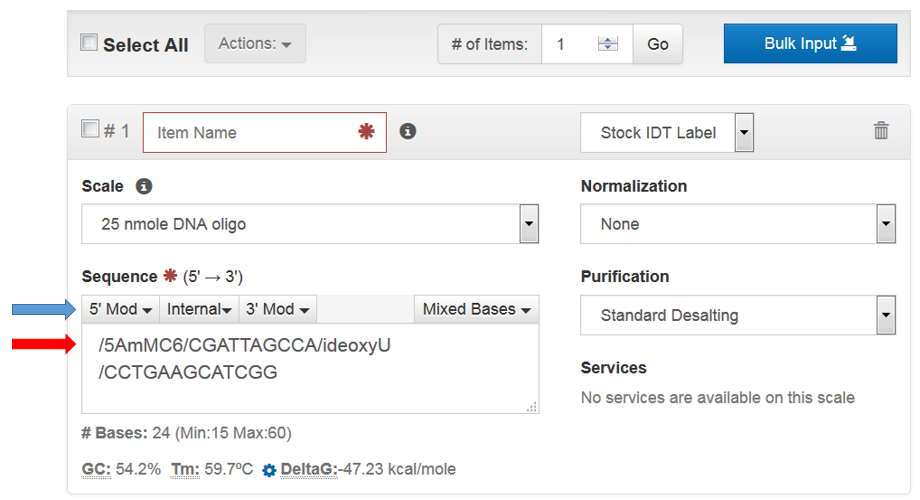Expand the Purification Standard Desalting dropdown

click(885, 315)
